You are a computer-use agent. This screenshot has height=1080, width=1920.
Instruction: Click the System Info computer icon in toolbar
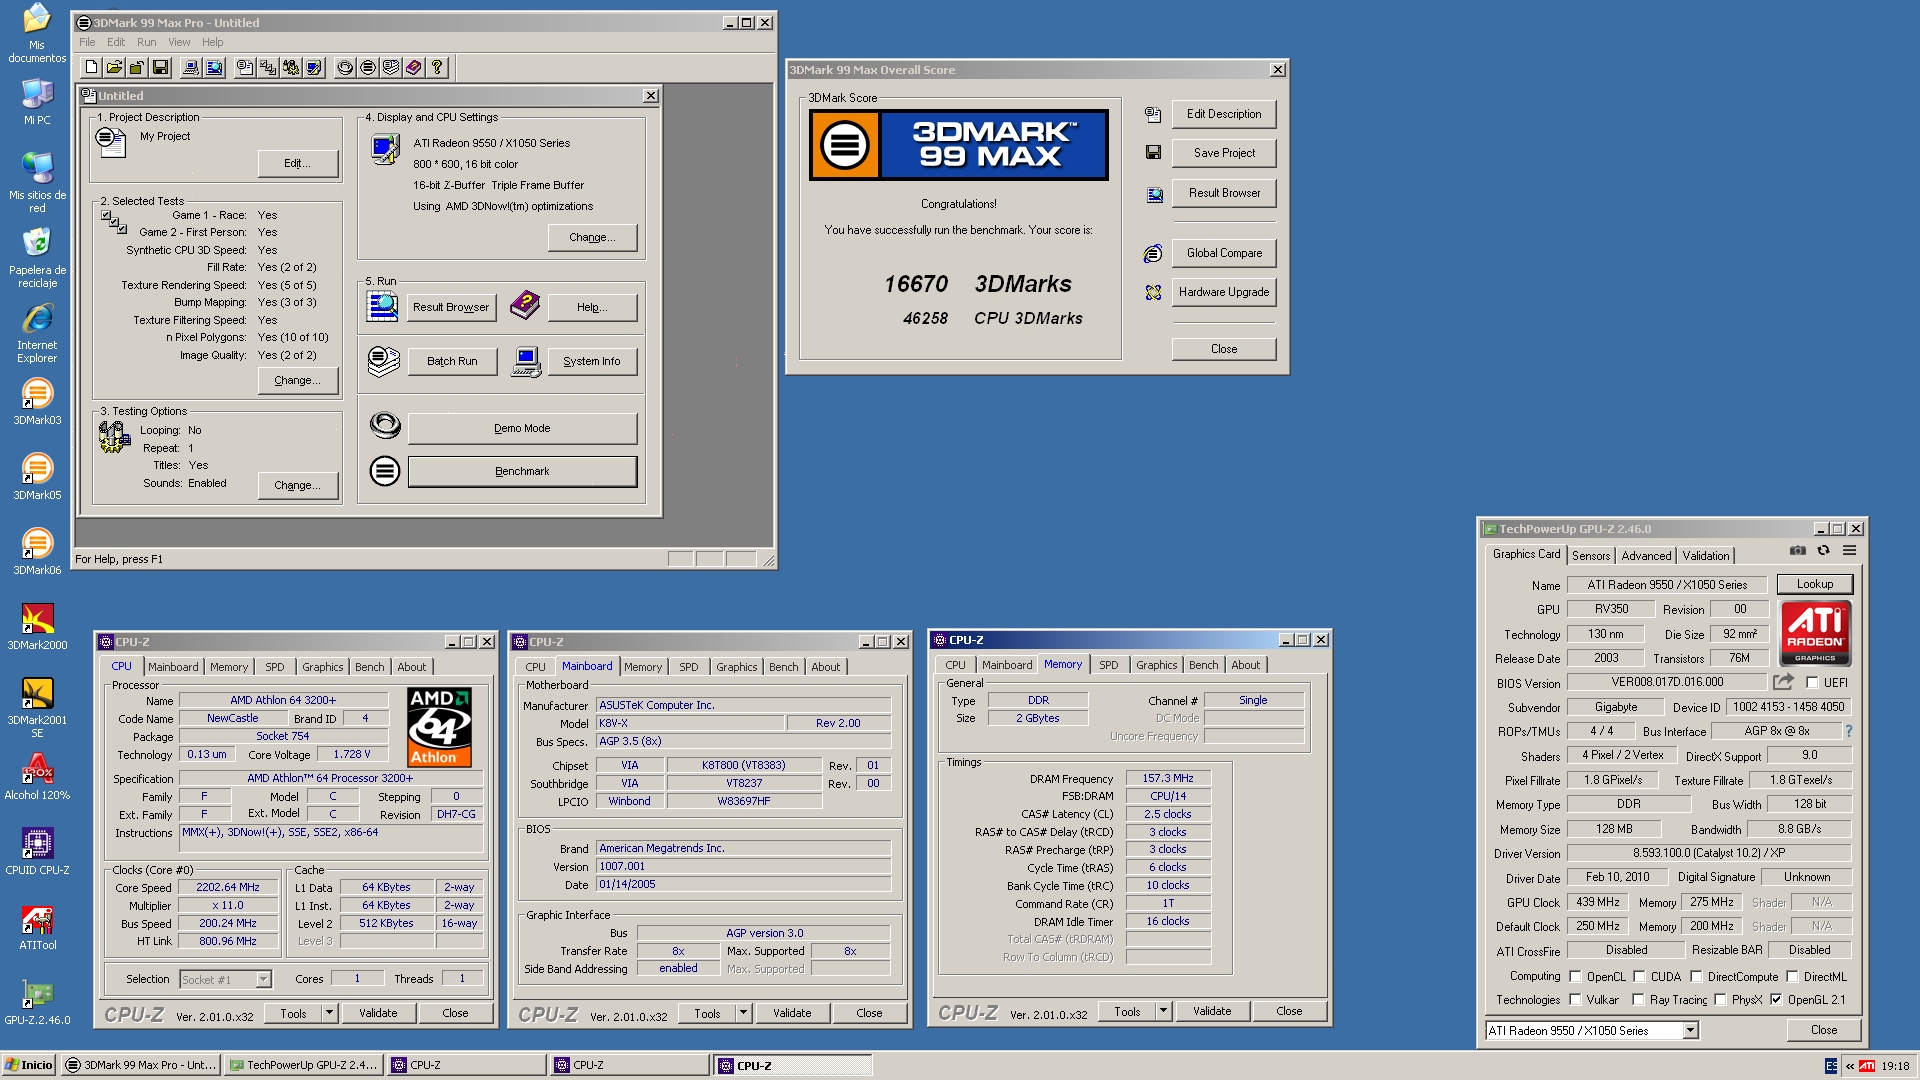tap(190, 67)
